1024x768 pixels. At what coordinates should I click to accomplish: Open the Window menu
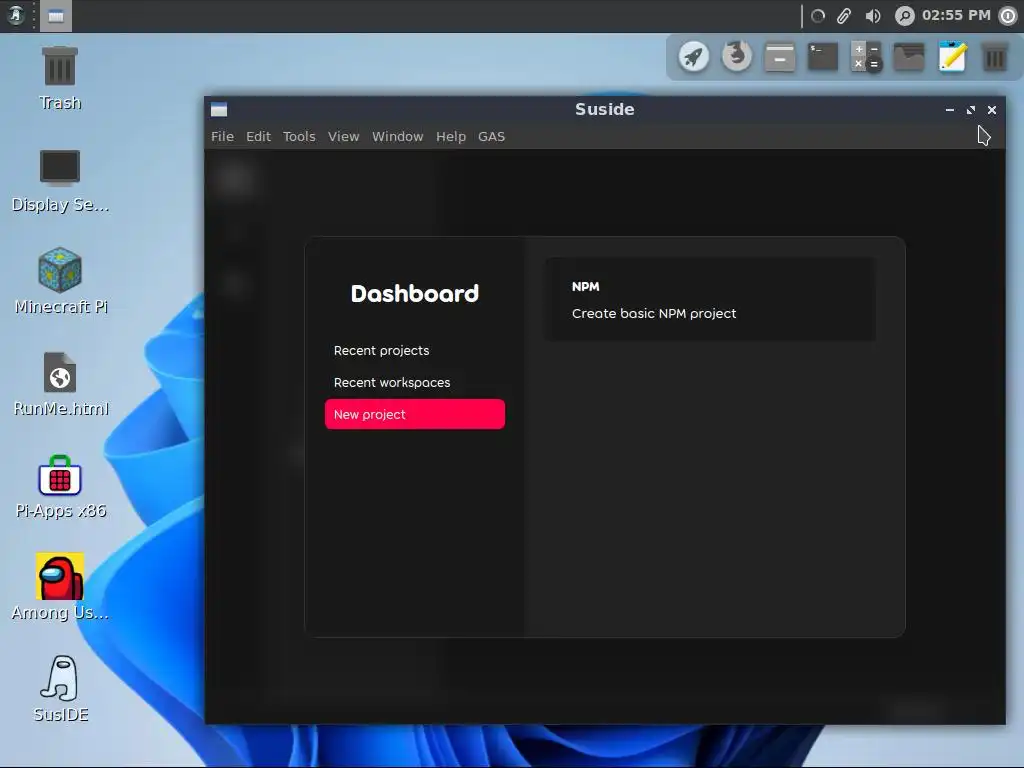pyautogui.click(x=398, y=136)
